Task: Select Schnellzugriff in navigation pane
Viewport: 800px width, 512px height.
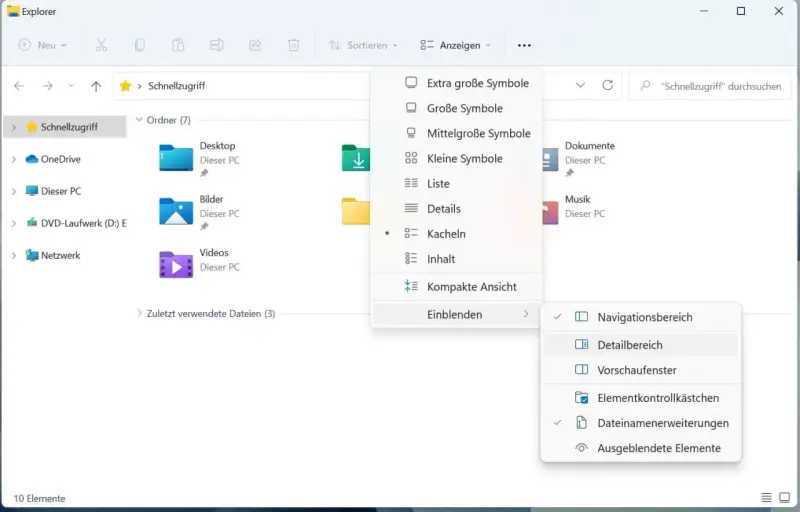Action: 65,127
